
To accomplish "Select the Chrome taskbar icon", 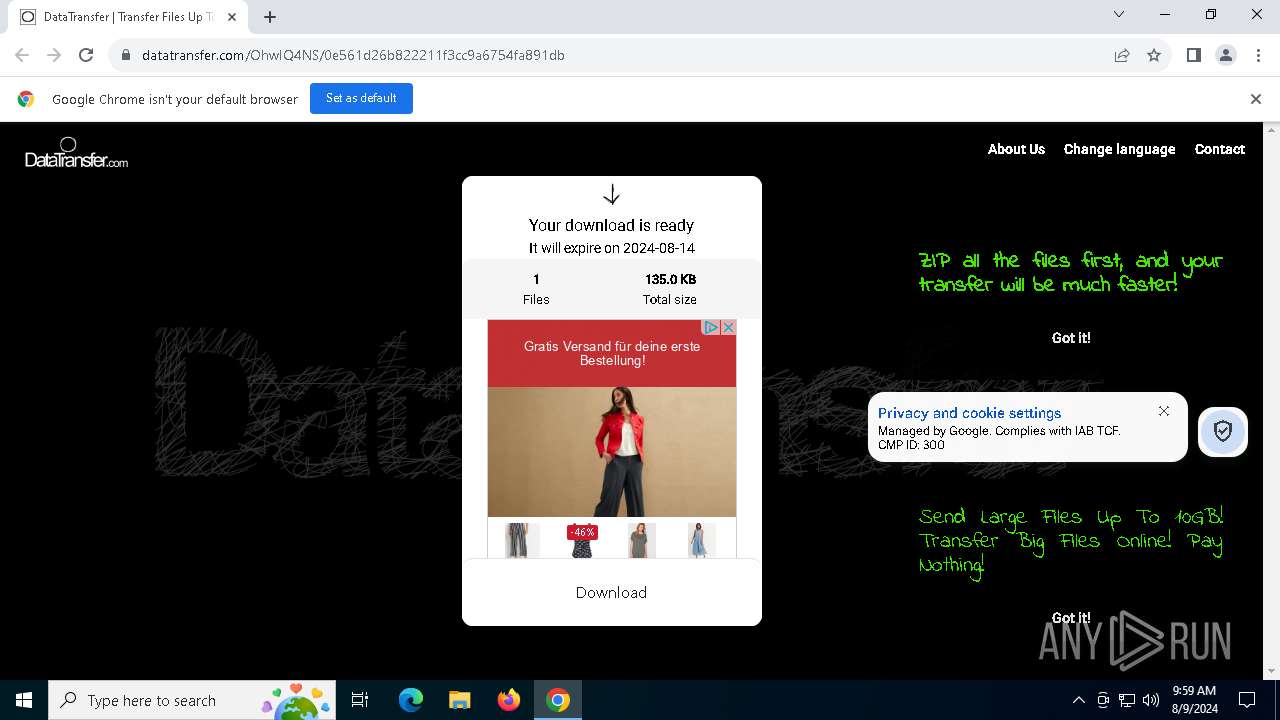I will [x=558, y=700].
